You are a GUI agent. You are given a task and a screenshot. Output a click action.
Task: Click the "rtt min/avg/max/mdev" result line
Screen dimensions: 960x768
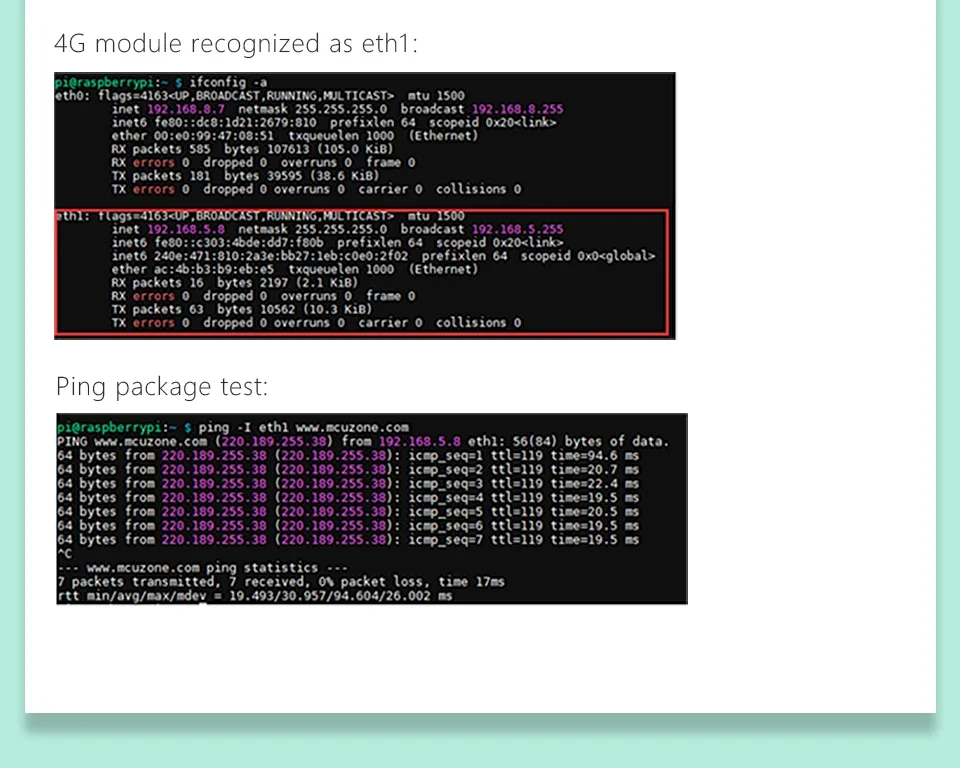254,596
